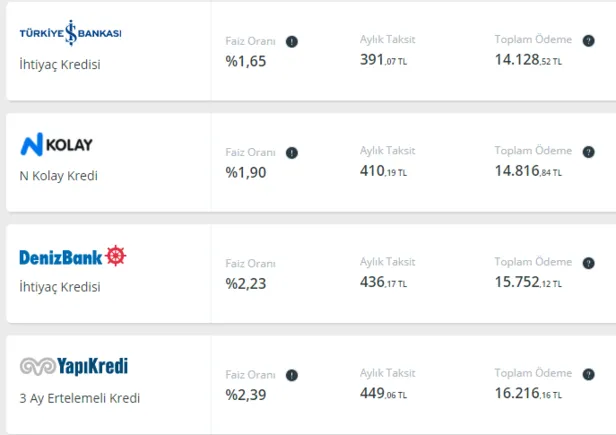The width and height of the screenshot is (616, 435).
Task: Open İhtiyaç Kredisi under Türkiye İş Bankası
Action: pos(60,64)
